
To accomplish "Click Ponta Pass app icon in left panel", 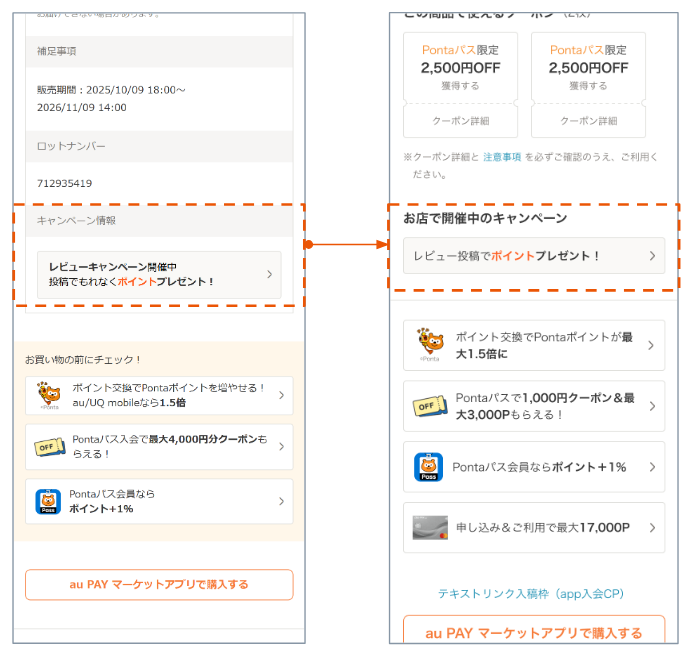I will pyautogui.click(x=48, y=501).
